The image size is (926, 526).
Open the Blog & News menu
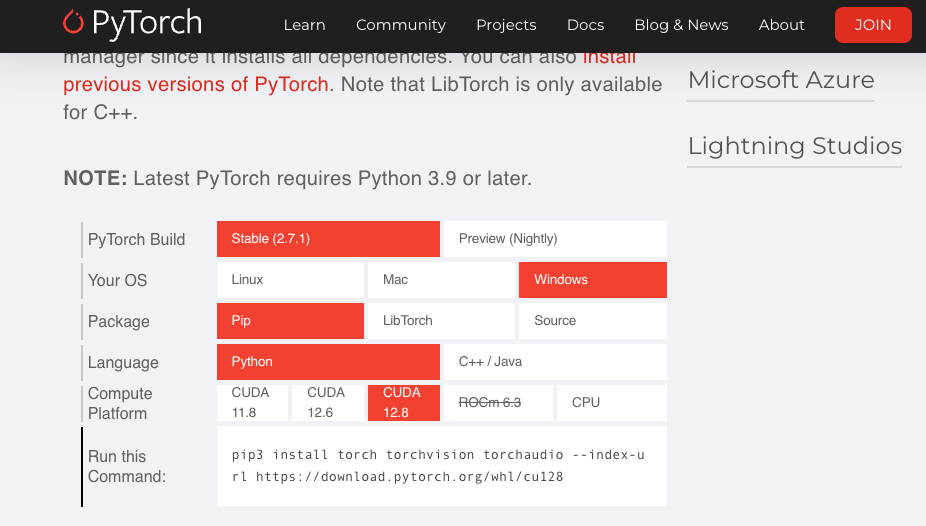(x=681, y=25)
